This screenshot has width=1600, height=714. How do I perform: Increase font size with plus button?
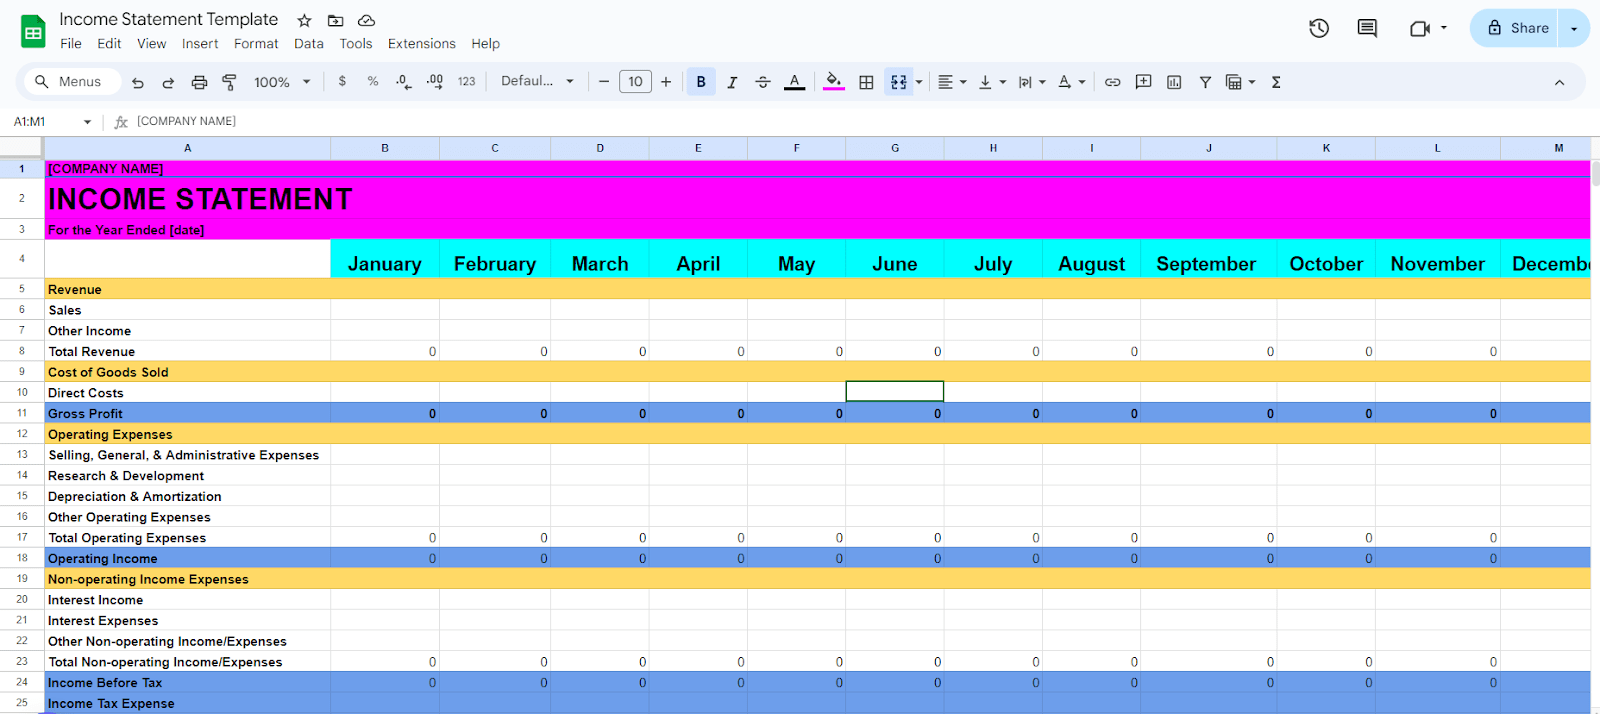click(666, 82)
